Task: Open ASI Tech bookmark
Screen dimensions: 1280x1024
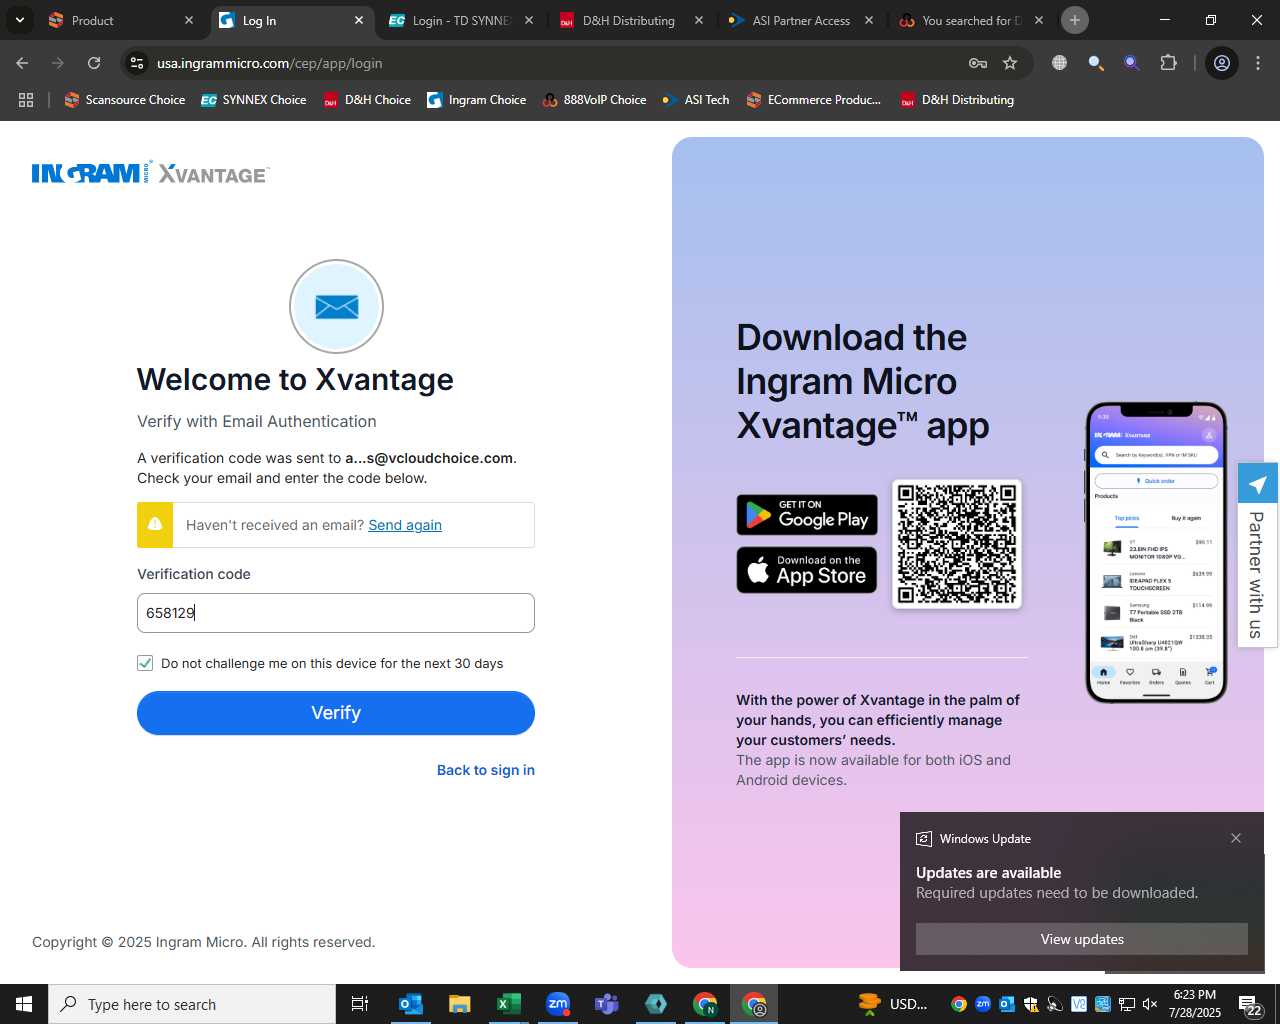Action: point(696,100)
